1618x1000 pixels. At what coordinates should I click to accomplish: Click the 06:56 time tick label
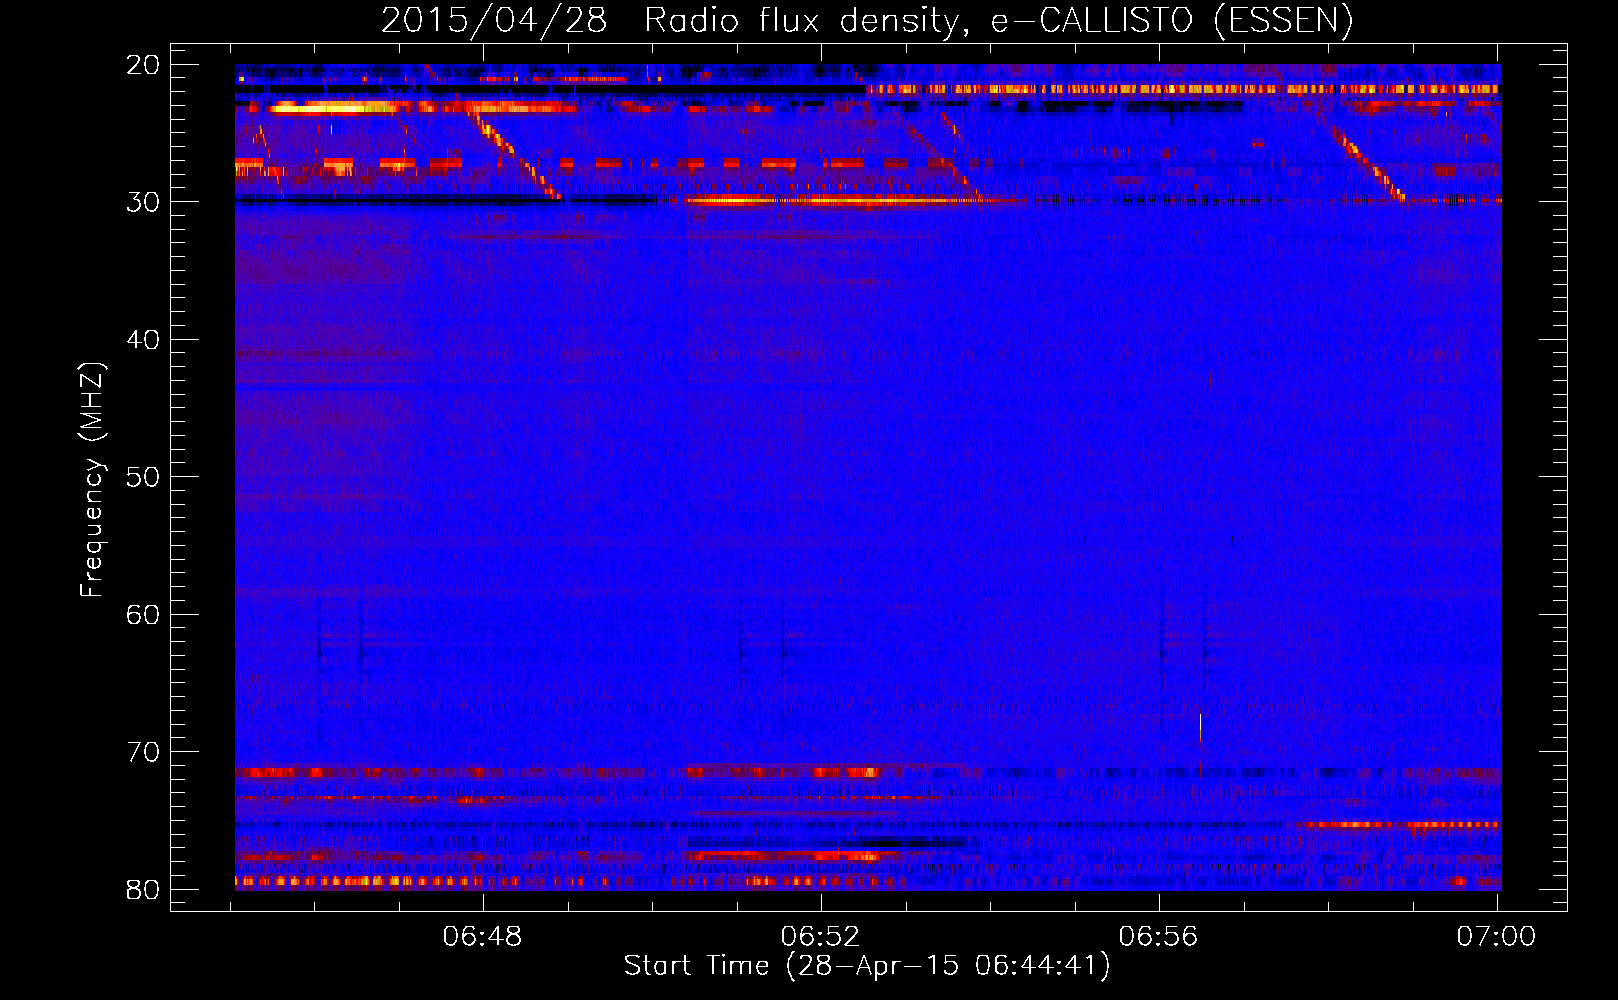coord(1158,936)
